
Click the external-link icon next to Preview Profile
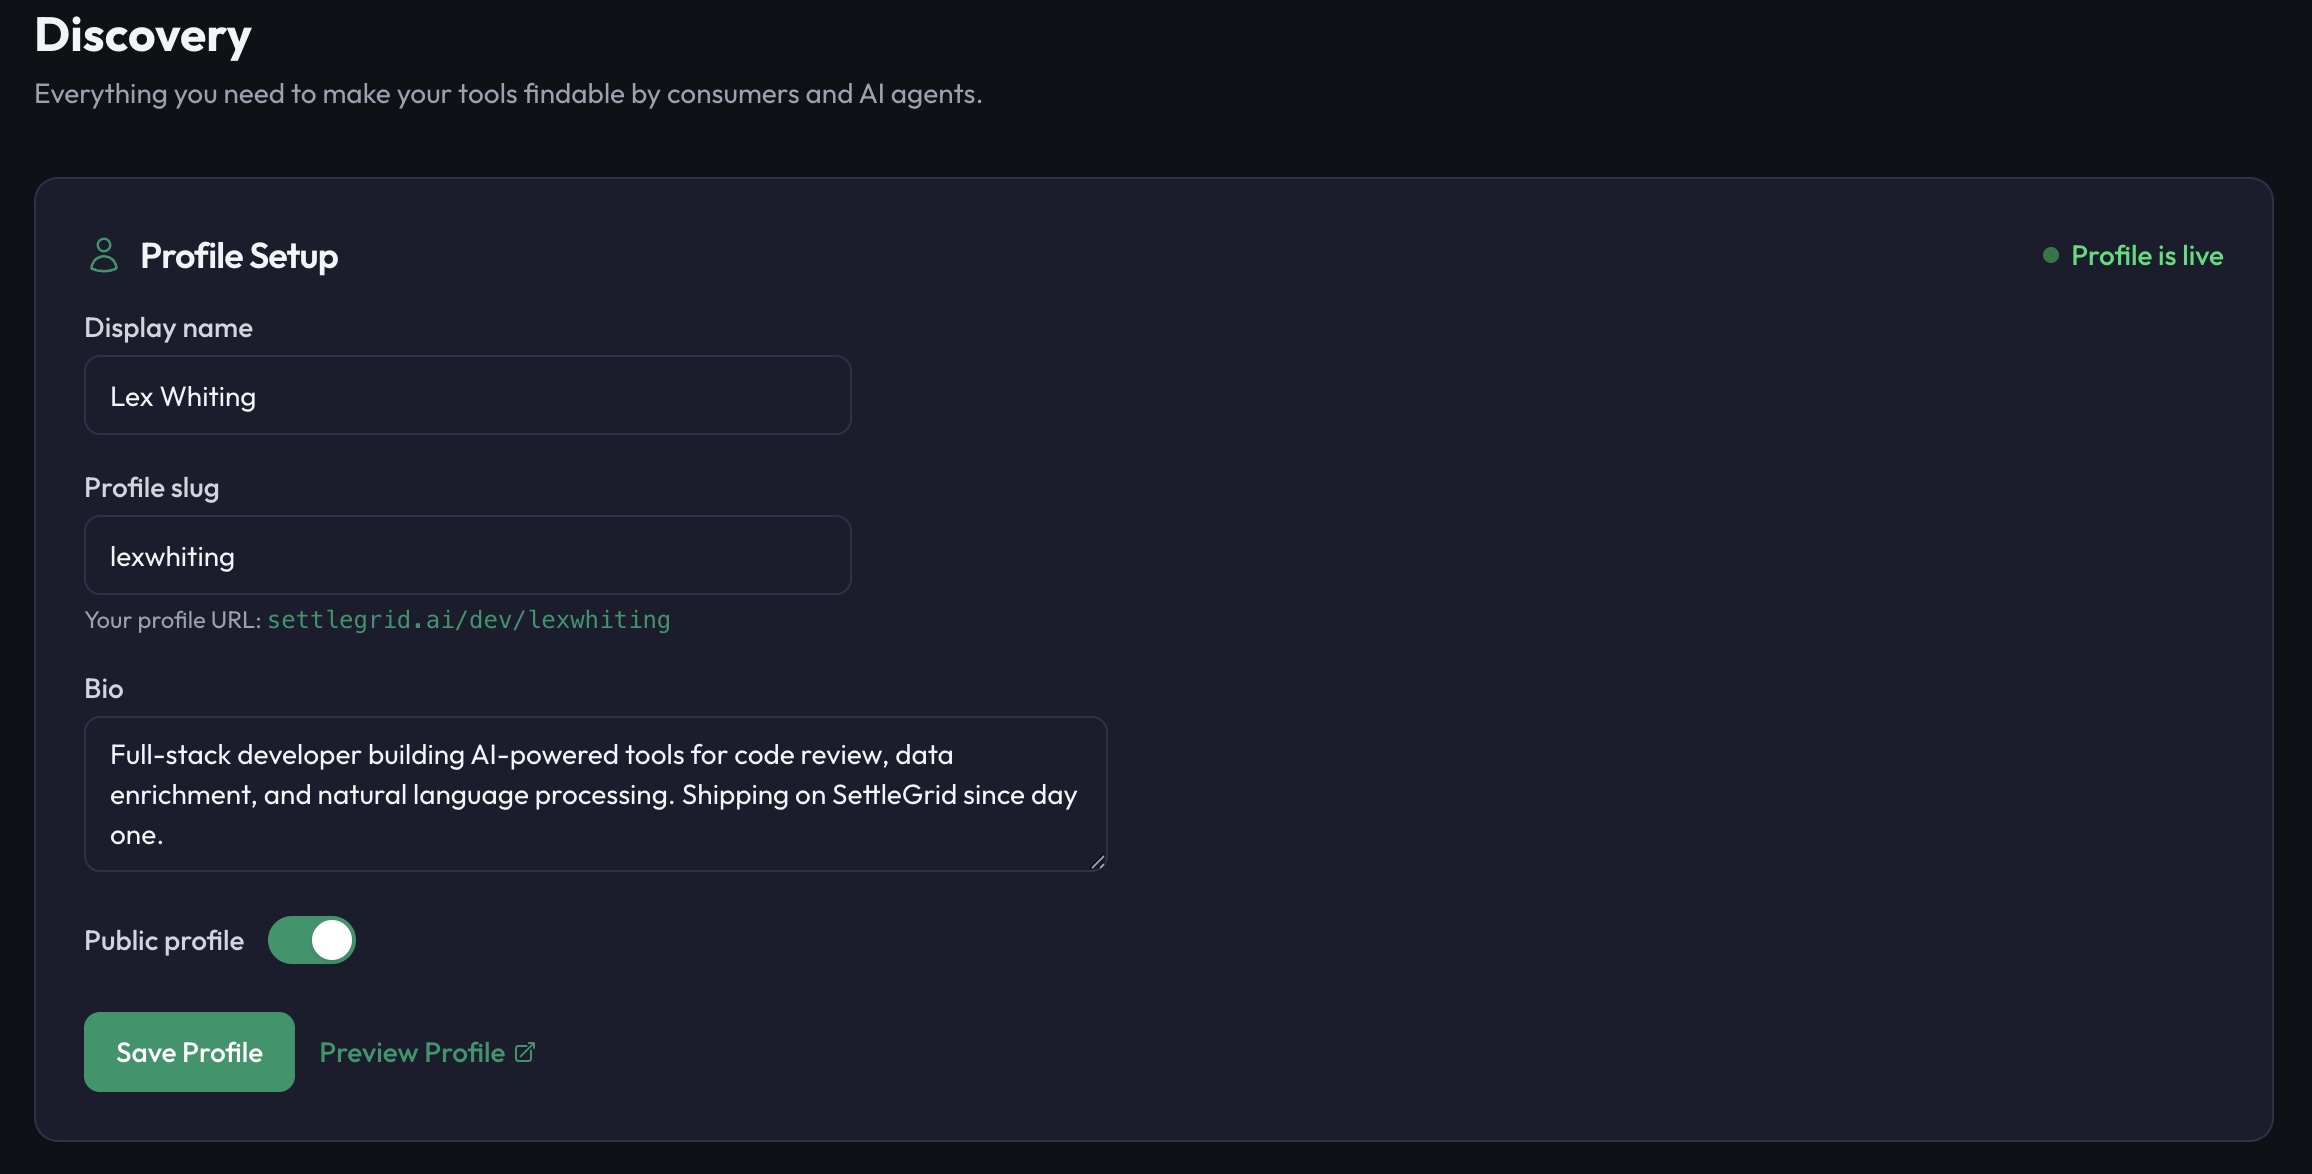coord(524,1052)
